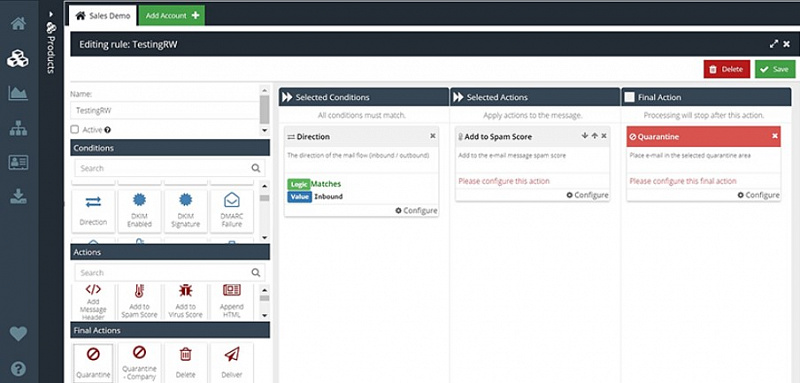Select the Quarantine - Company final action tile
800x383 pixels.
coord(139,362)
